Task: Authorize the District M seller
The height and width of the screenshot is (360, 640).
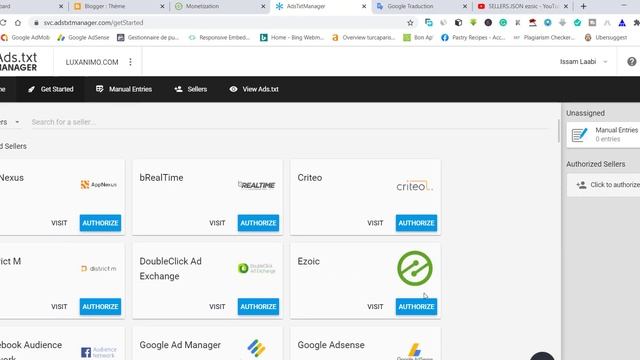Action: [100, 307]
